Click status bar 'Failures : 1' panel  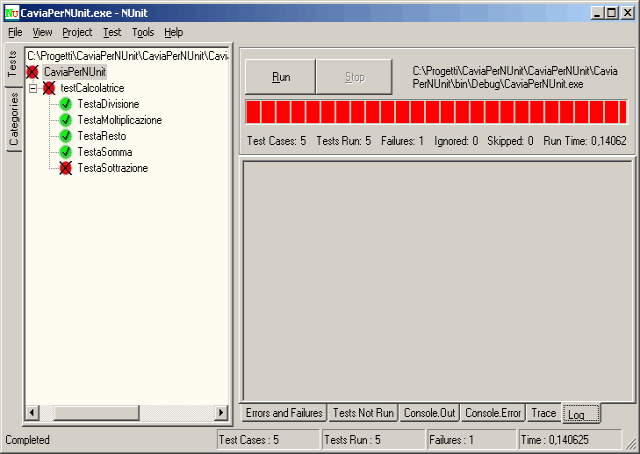point(471,440)
